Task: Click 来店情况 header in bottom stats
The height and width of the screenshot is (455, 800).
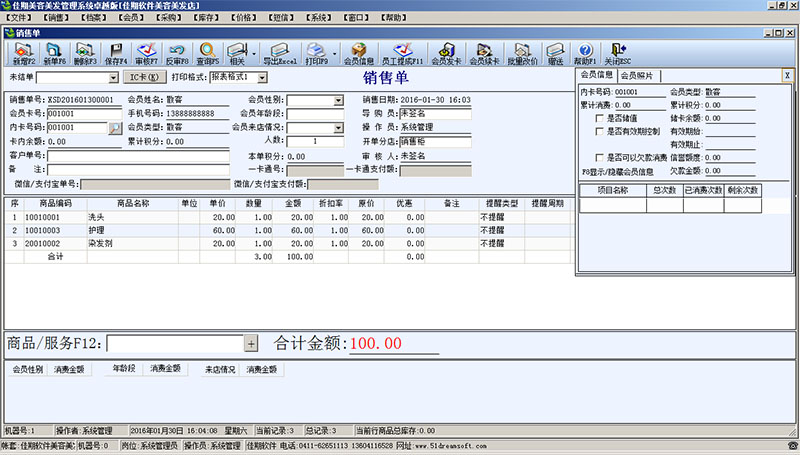Action: point(220,369)
